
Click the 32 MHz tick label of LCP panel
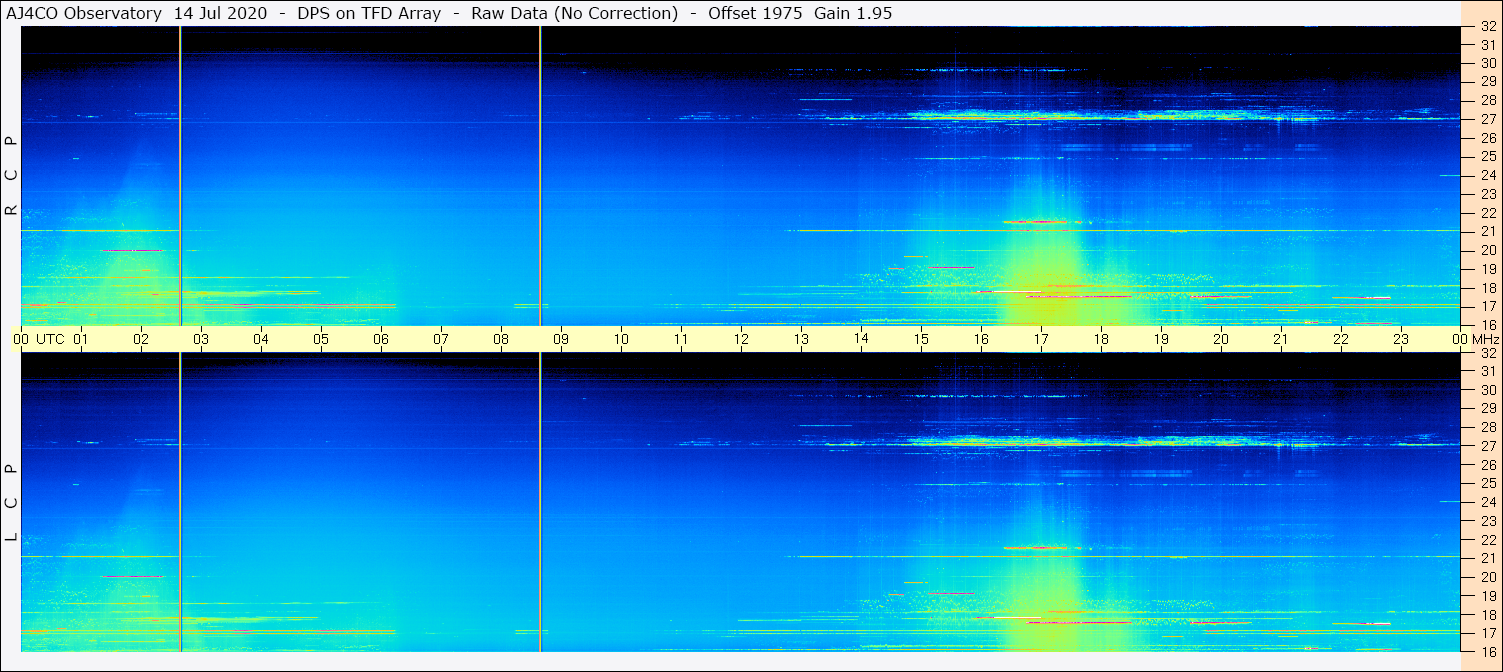pos(1487,353)
